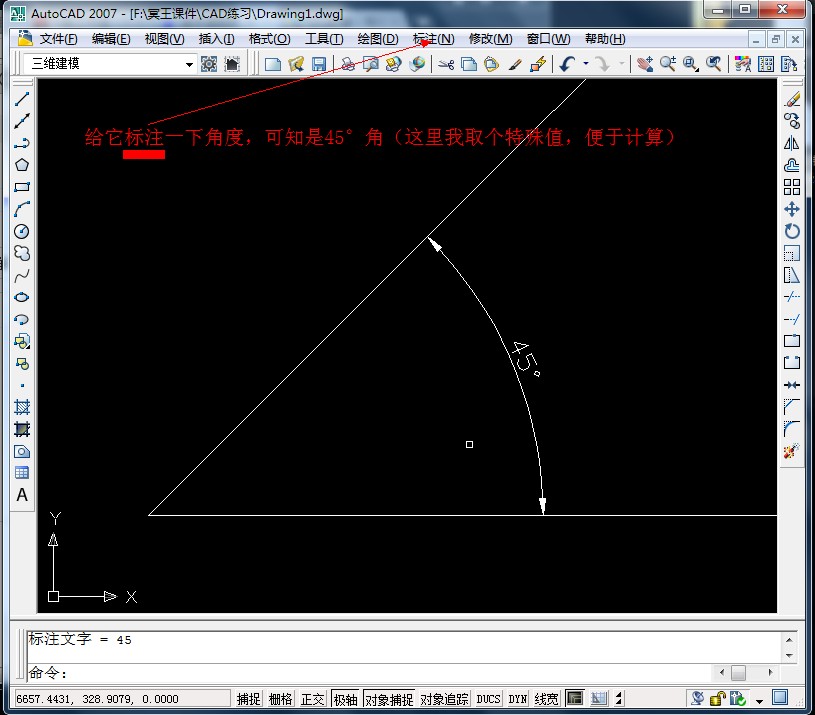This screenshot has width=815, height=715.
Task: Click the Cut scissors icon
Action: coord(446,64)
